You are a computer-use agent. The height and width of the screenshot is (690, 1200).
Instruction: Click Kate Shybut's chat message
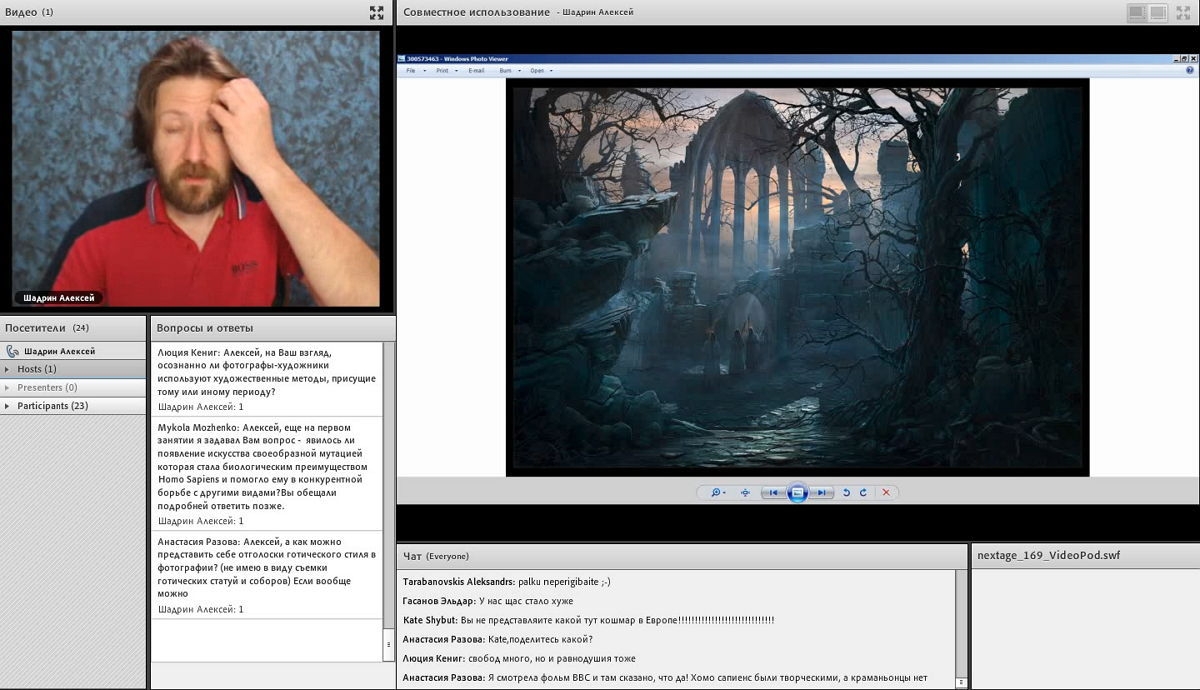[588, 620]
